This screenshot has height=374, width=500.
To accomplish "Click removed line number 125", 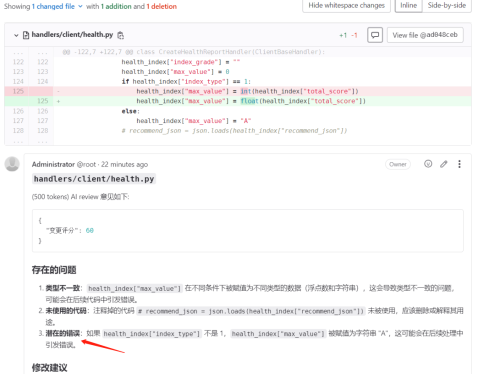I will (x=18, y=91).
